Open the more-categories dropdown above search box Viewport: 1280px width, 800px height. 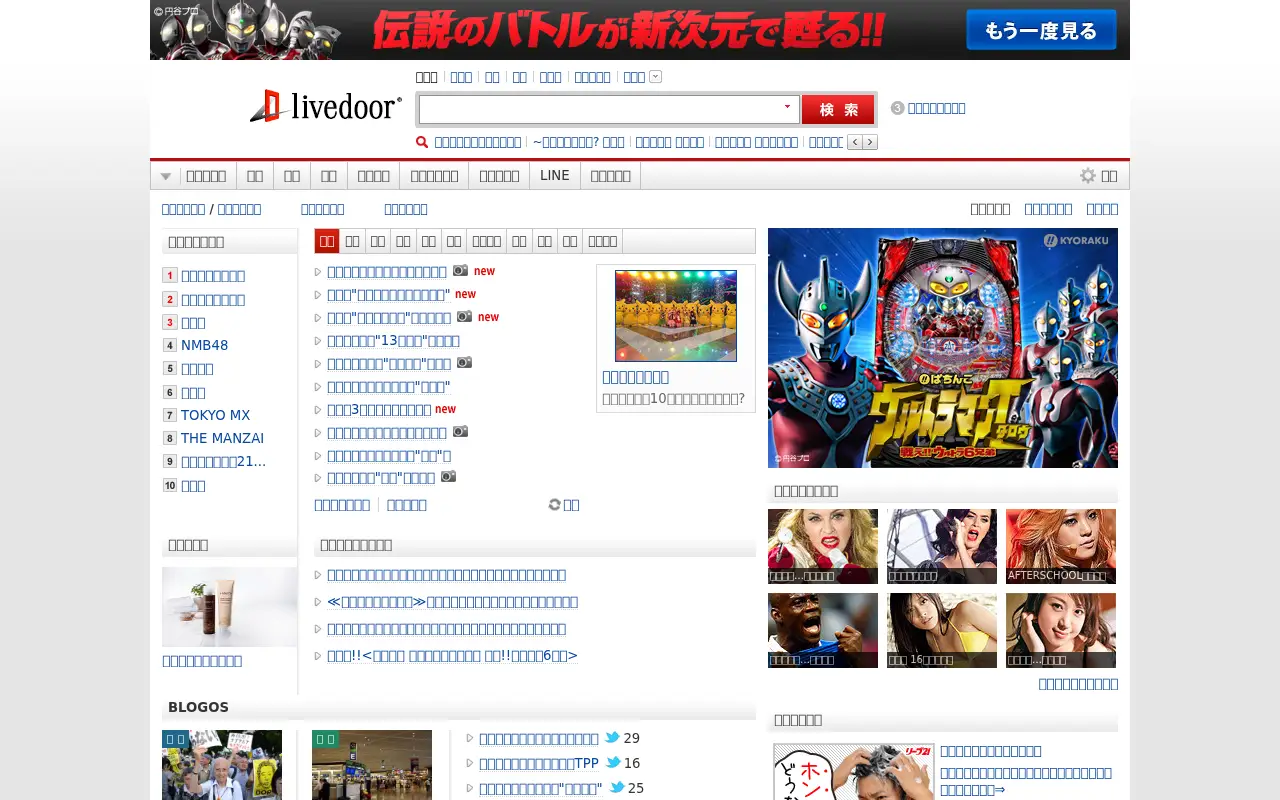pos(655,77)
